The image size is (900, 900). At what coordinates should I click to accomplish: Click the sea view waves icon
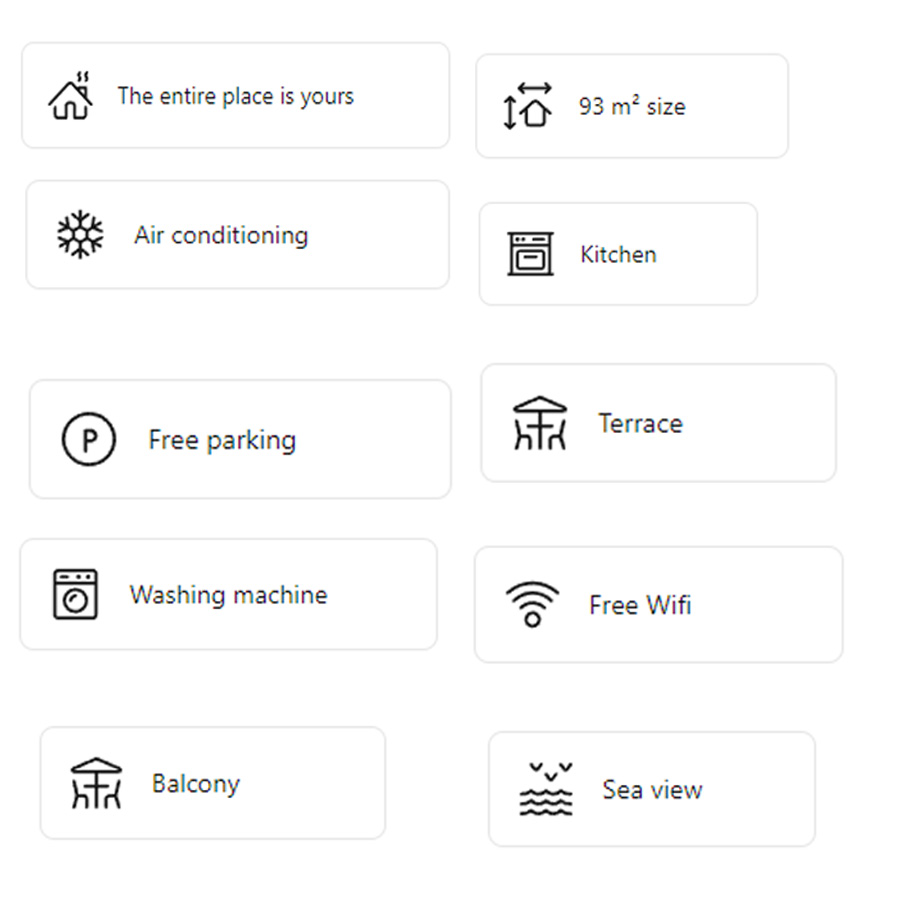point(547,789)
